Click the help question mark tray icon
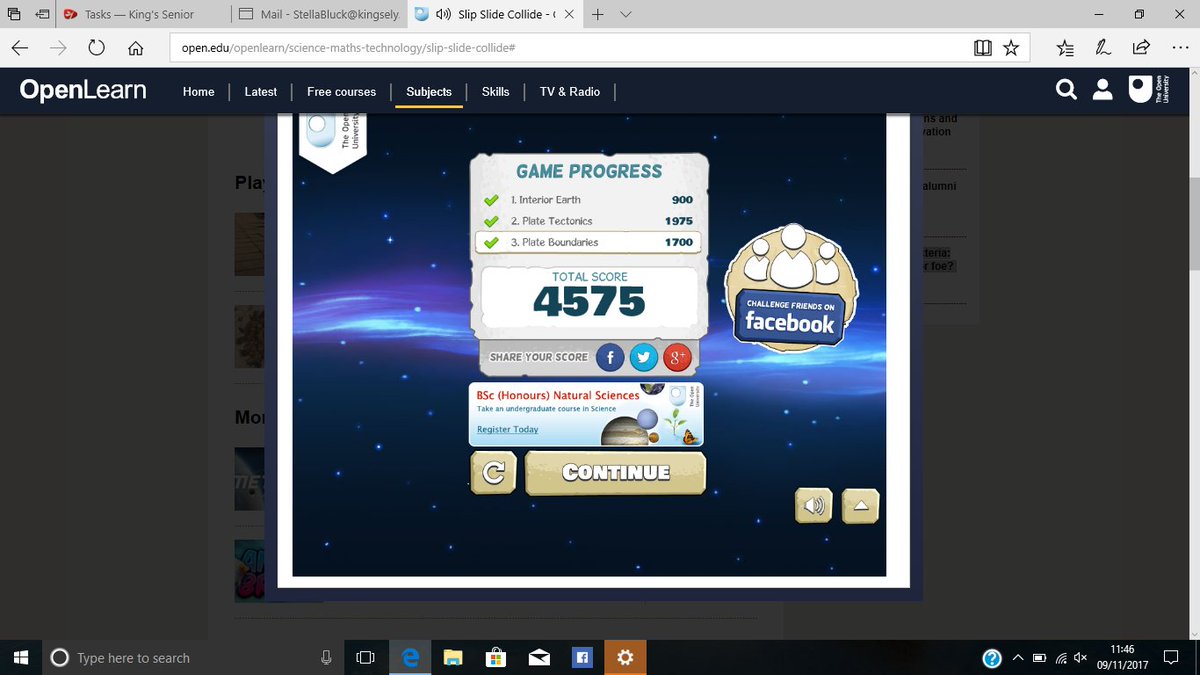The width and height of the screenshot is (1200, 675). pyautogui.click(x=992, y=658)
